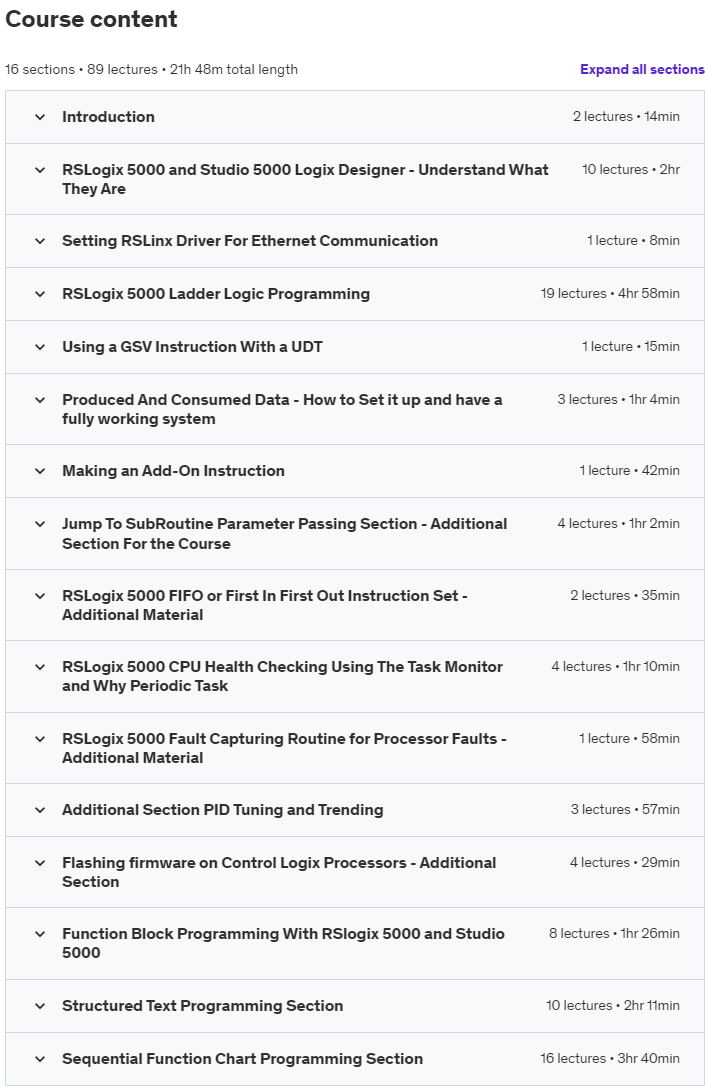Screen dimensions: 705x1086
Task: Toggle the Produced And Consumed Data chevron
Action: (40, 400)
